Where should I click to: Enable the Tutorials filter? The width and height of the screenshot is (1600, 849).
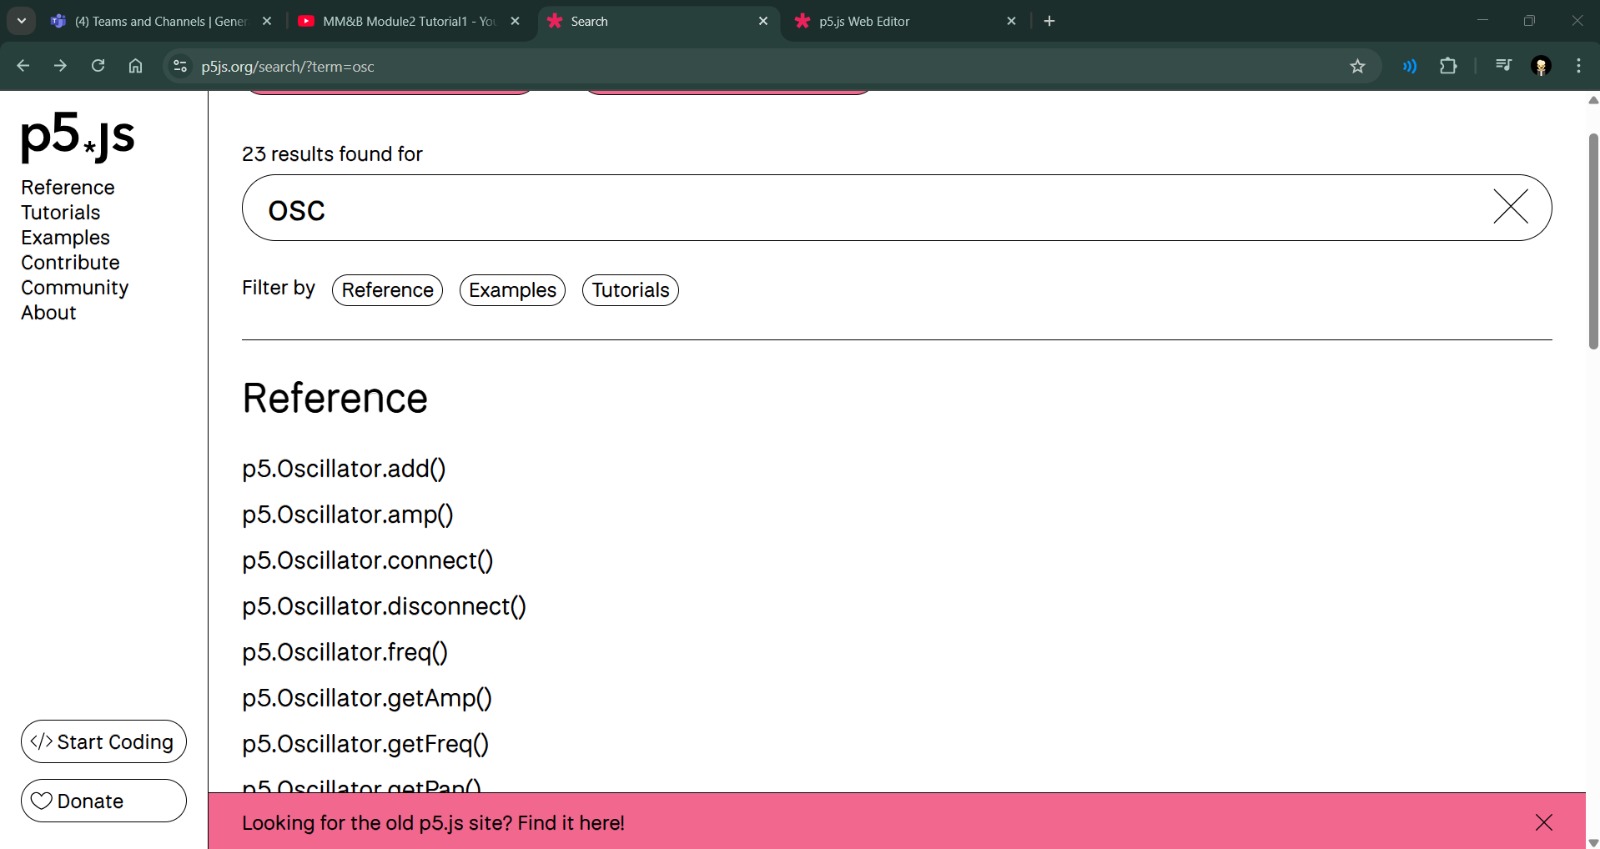pos(630,290)
